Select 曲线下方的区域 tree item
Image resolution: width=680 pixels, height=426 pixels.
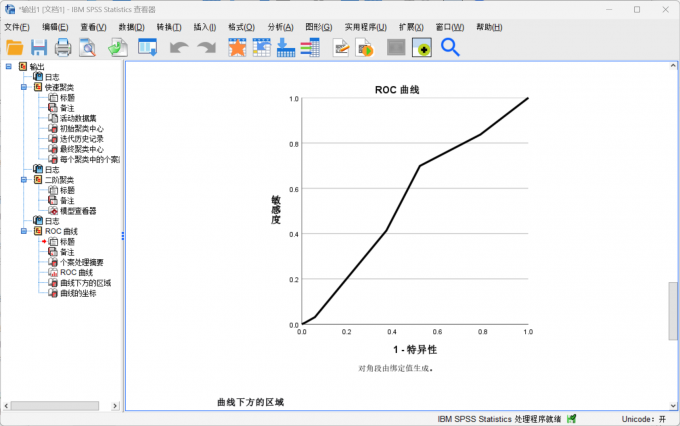pos(85,283)
